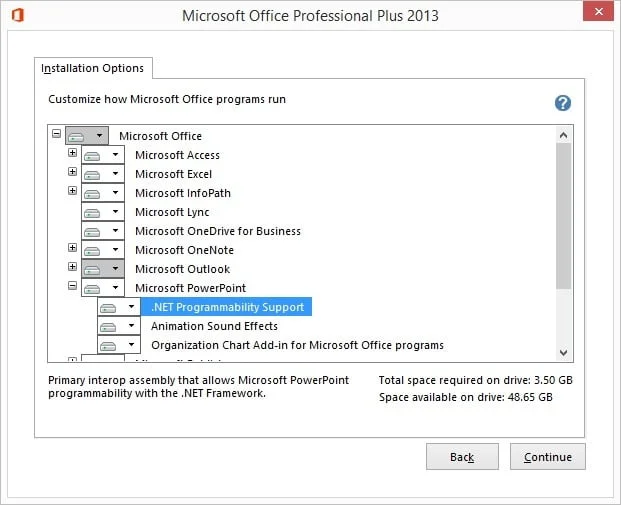The height and width of the screenshot is (505, 621).
Task: Open install dropdown for Organization Chart Add-in
Action: coord(119,345)
